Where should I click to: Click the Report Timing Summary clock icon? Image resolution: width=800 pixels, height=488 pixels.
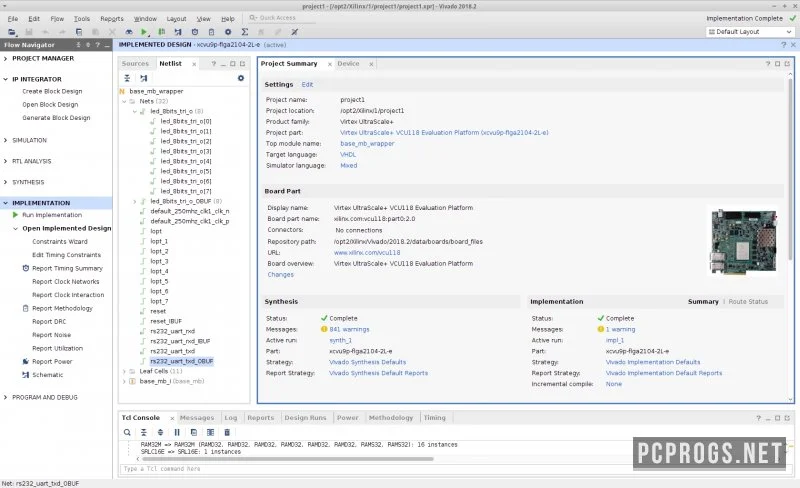click(x=26, y=268)
